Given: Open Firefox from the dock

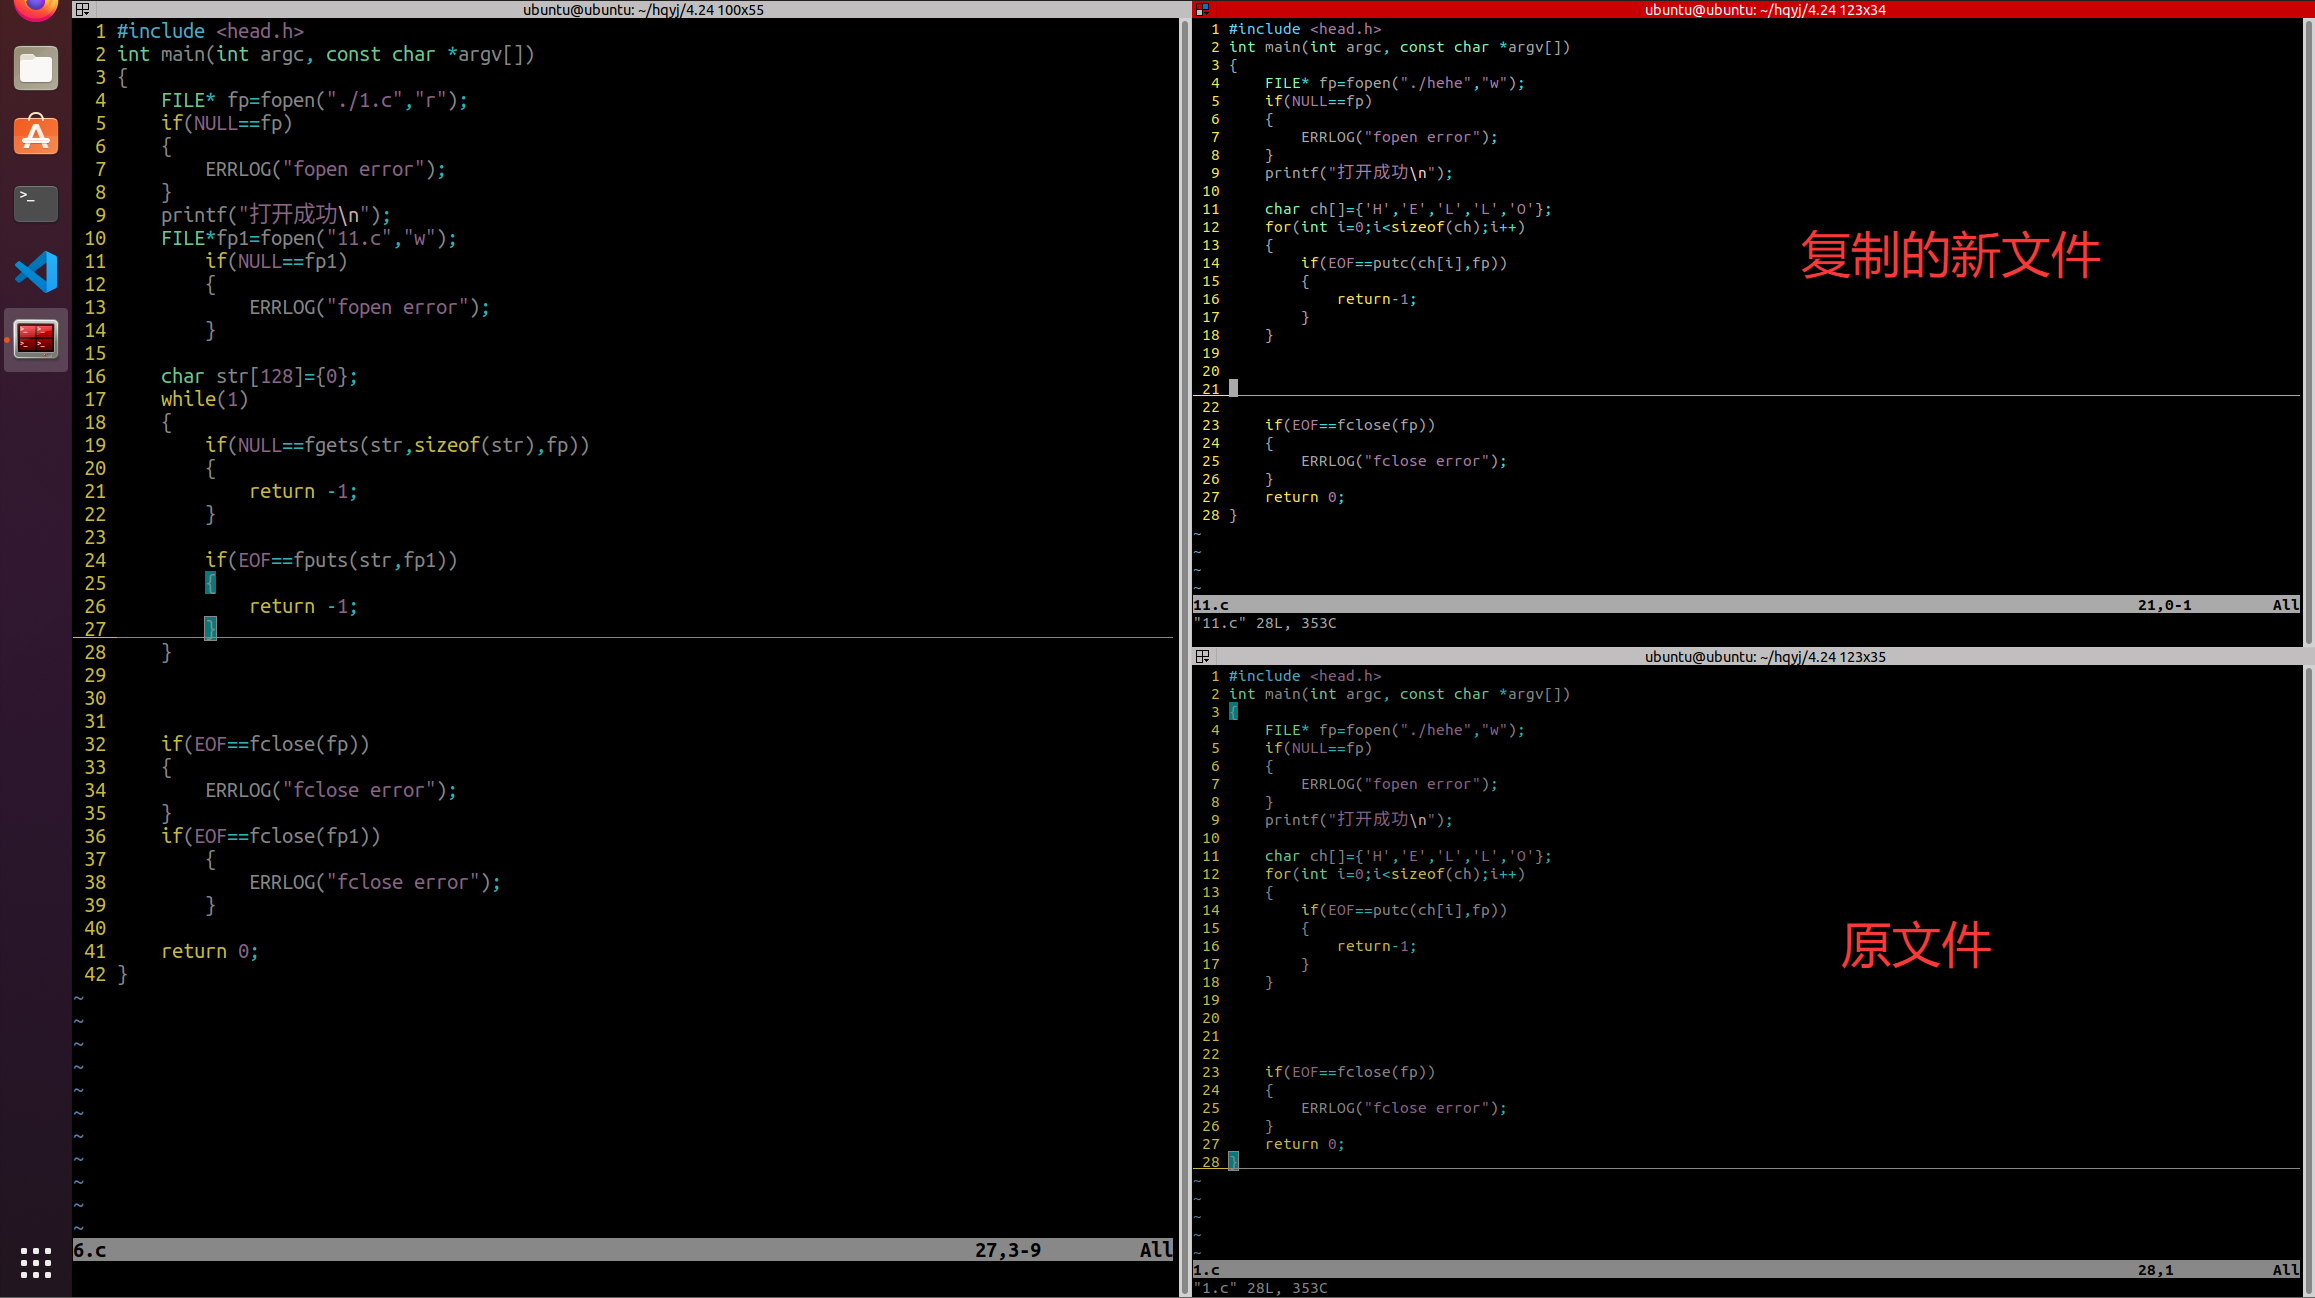Looking at the screenshot, I should click(x=36, y=8).
